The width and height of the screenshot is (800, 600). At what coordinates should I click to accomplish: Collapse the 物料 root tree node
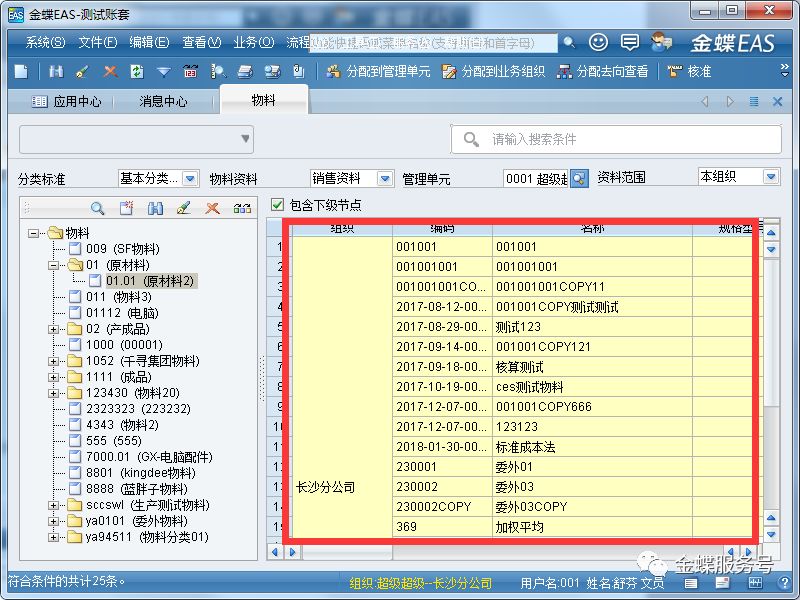33,233
